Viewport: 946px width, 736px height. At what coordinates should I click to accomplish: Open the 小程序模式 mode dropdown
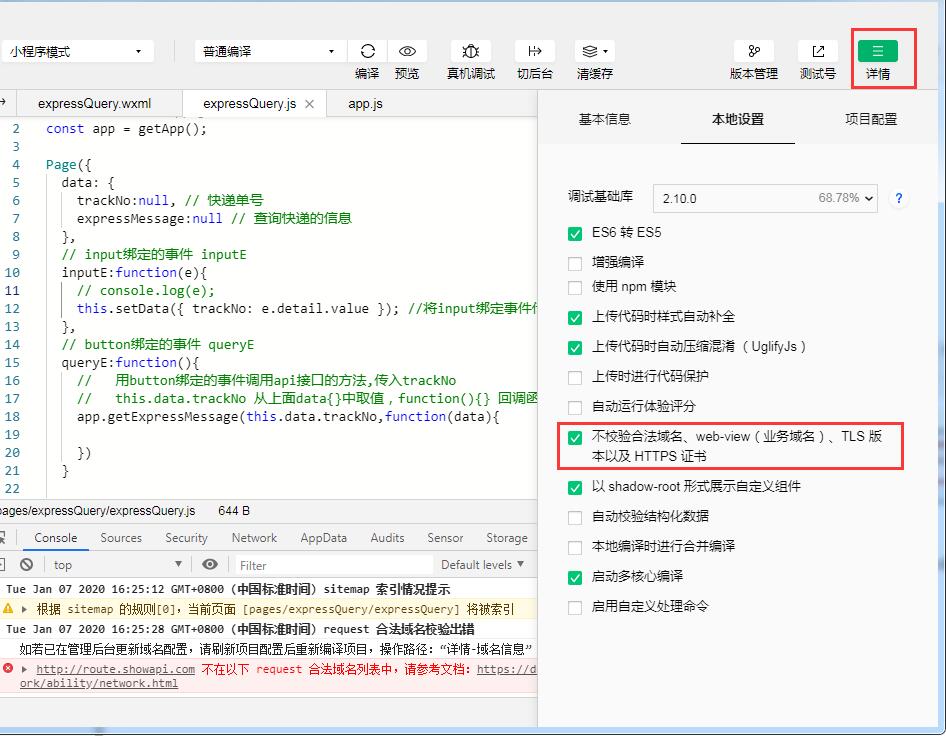77,51
